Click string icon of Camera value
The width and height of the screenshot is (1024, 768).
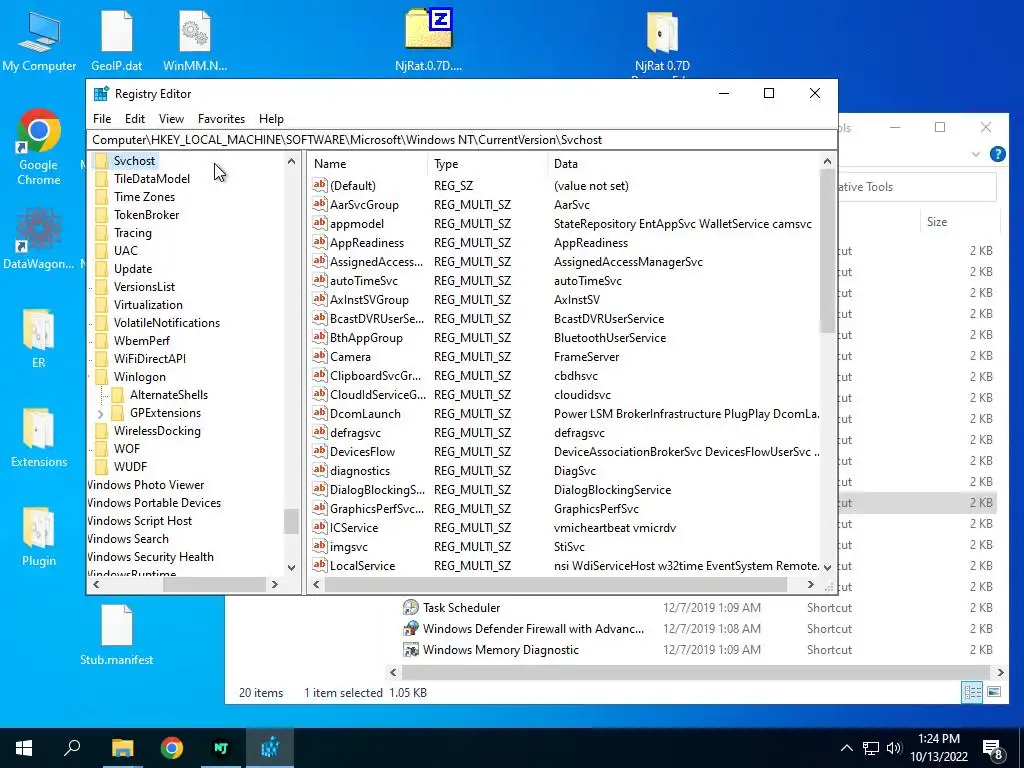pyautogui.click(x=319, y=357)
